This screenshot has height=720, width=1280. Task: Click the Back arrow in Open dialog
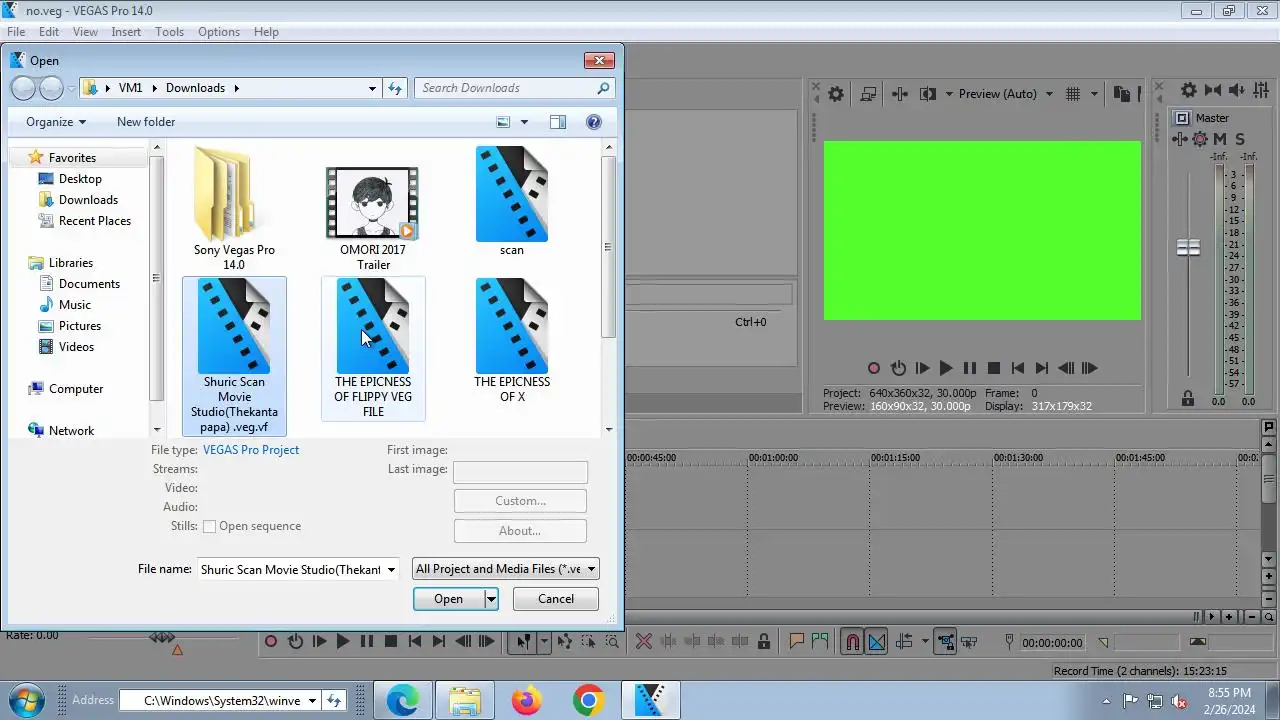point(23,88)
